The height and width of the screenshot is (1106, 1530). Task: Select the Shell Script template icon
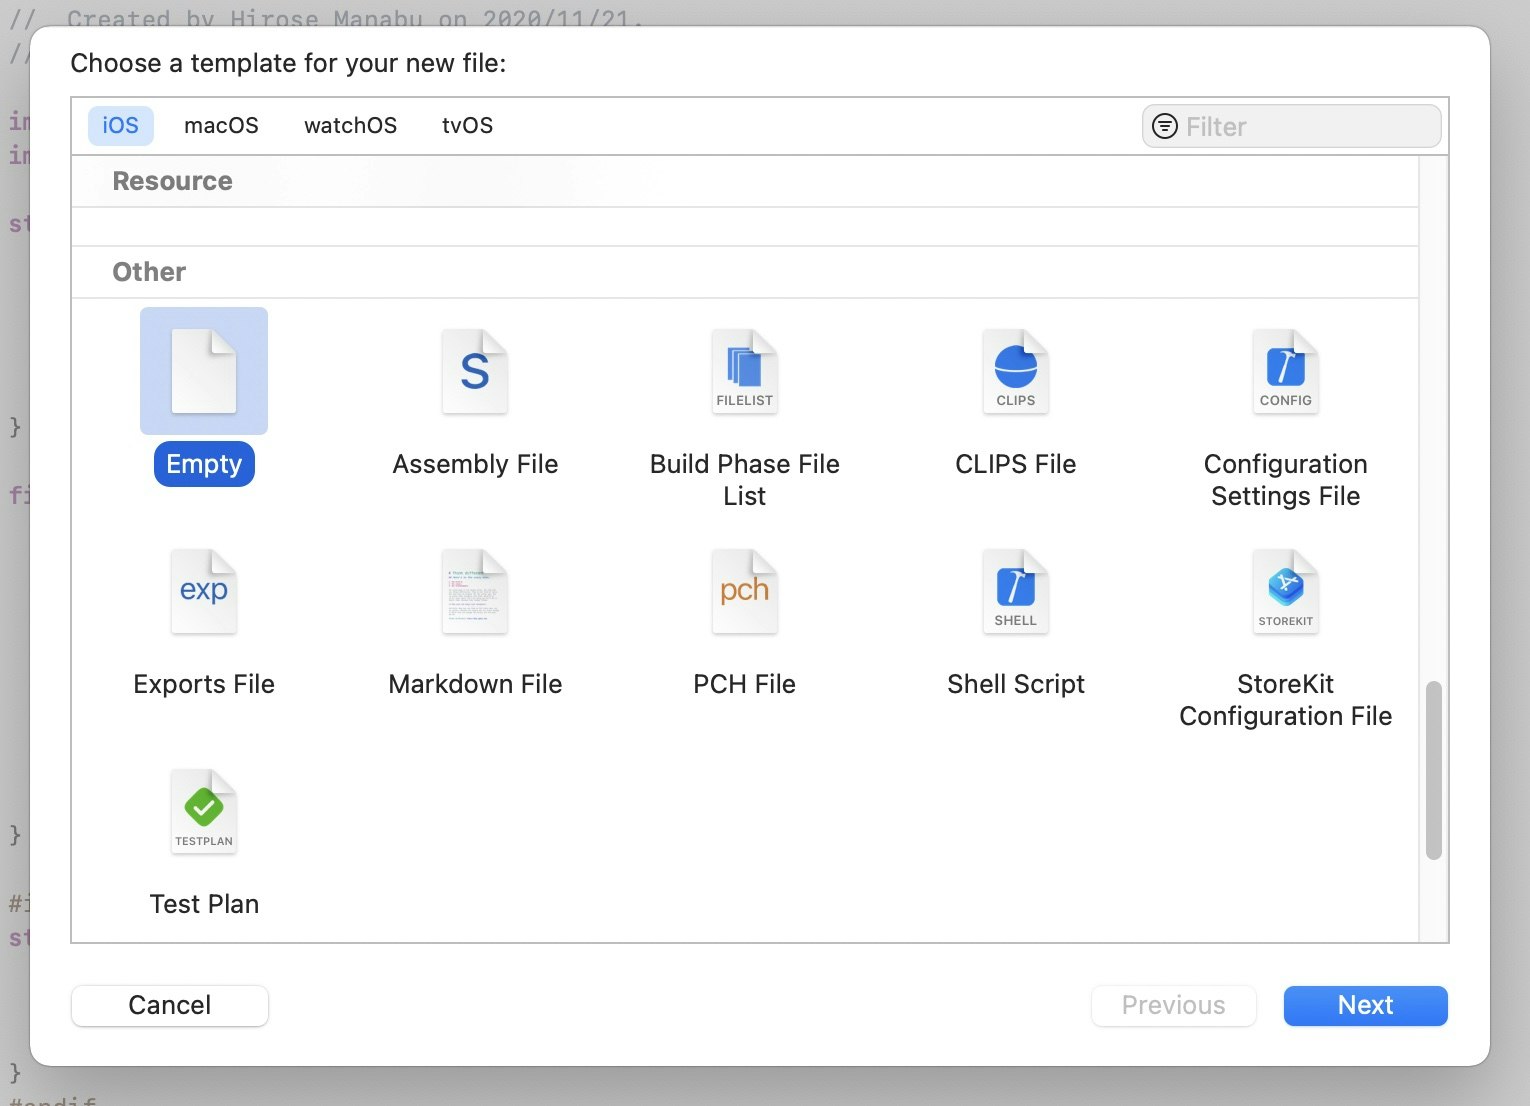tap(1016, 591)
